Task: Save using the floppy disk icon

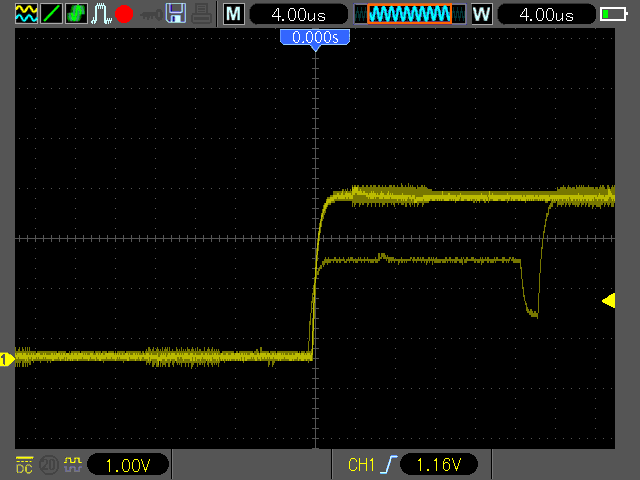Action: [176, 13]
